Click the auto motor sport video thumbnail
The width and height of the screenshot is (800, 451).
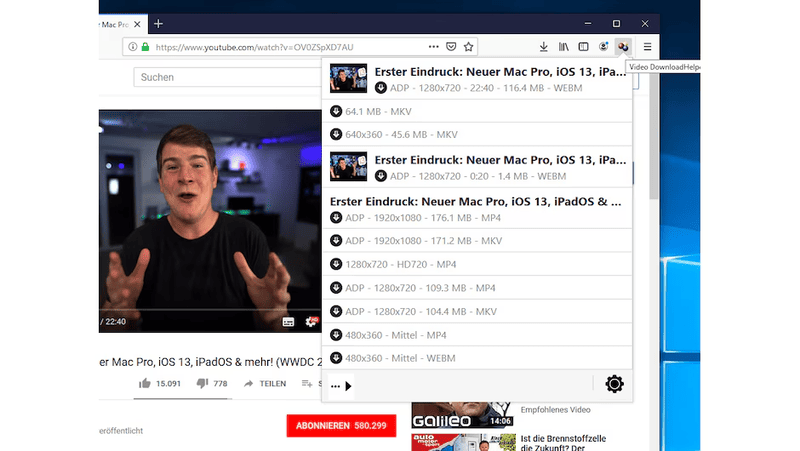(x=463, y=442)
